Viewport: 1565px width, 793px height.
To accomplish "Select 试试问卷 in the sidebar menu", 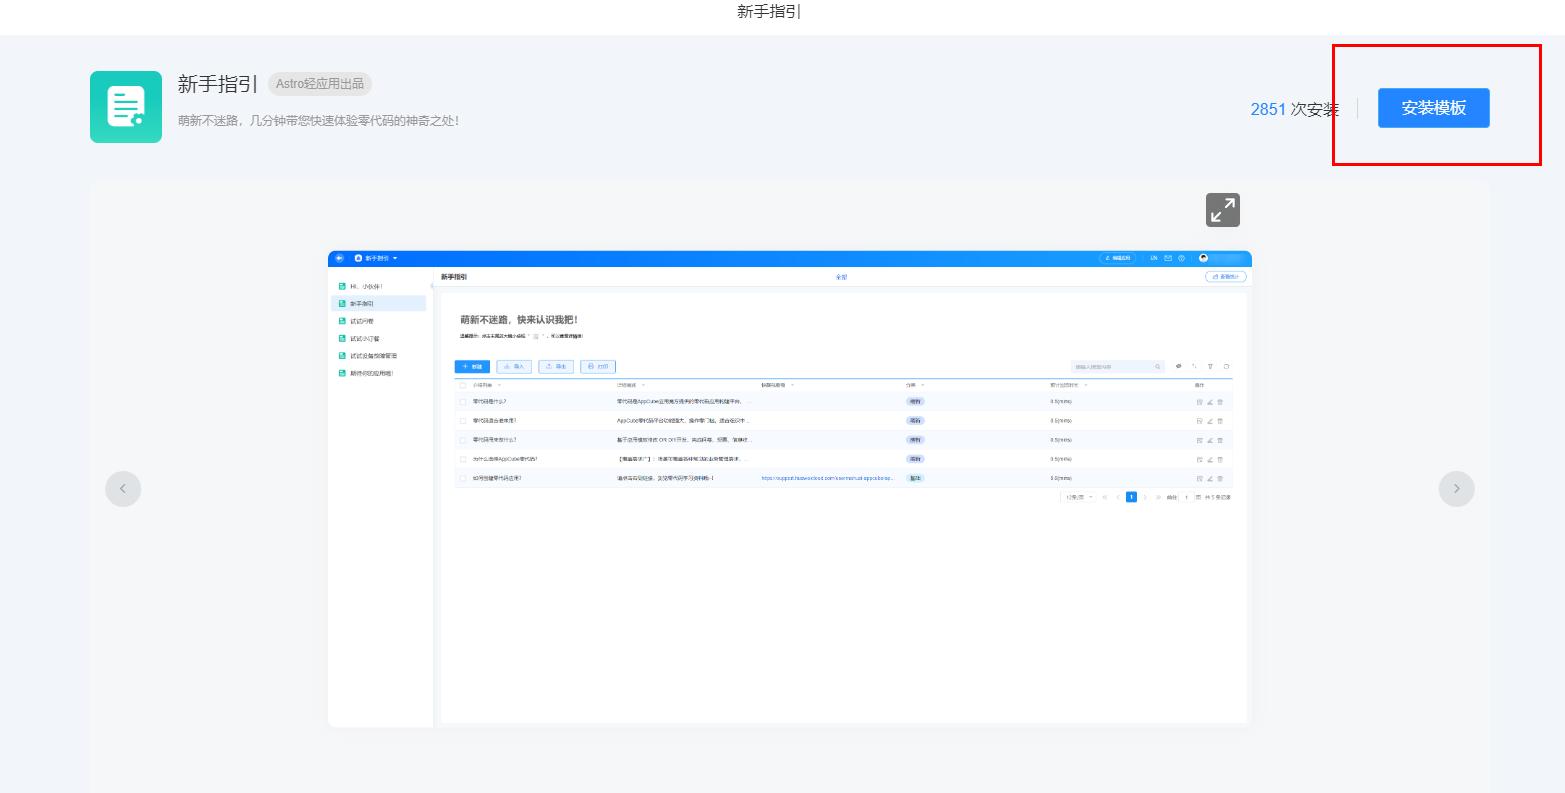I will pyautogui.click(x=363, y=320).
